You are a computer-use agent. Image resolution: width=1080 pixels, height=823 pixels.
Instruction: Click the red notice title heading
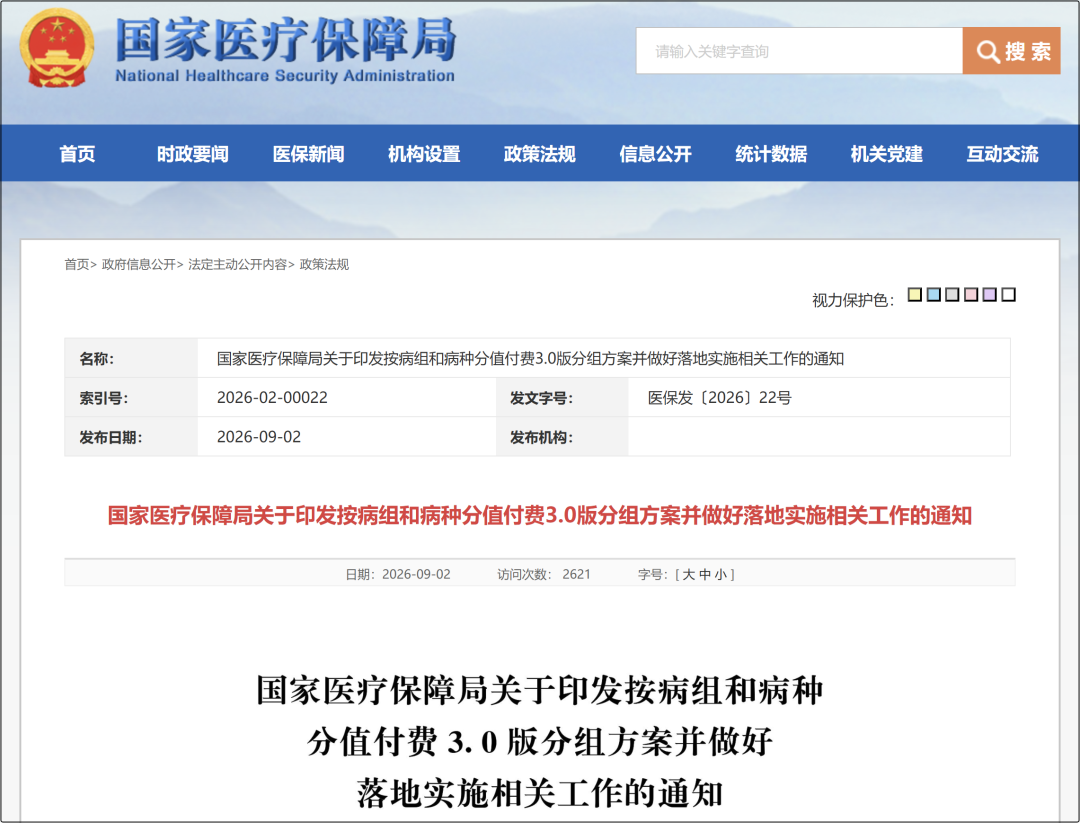[539, 515]
